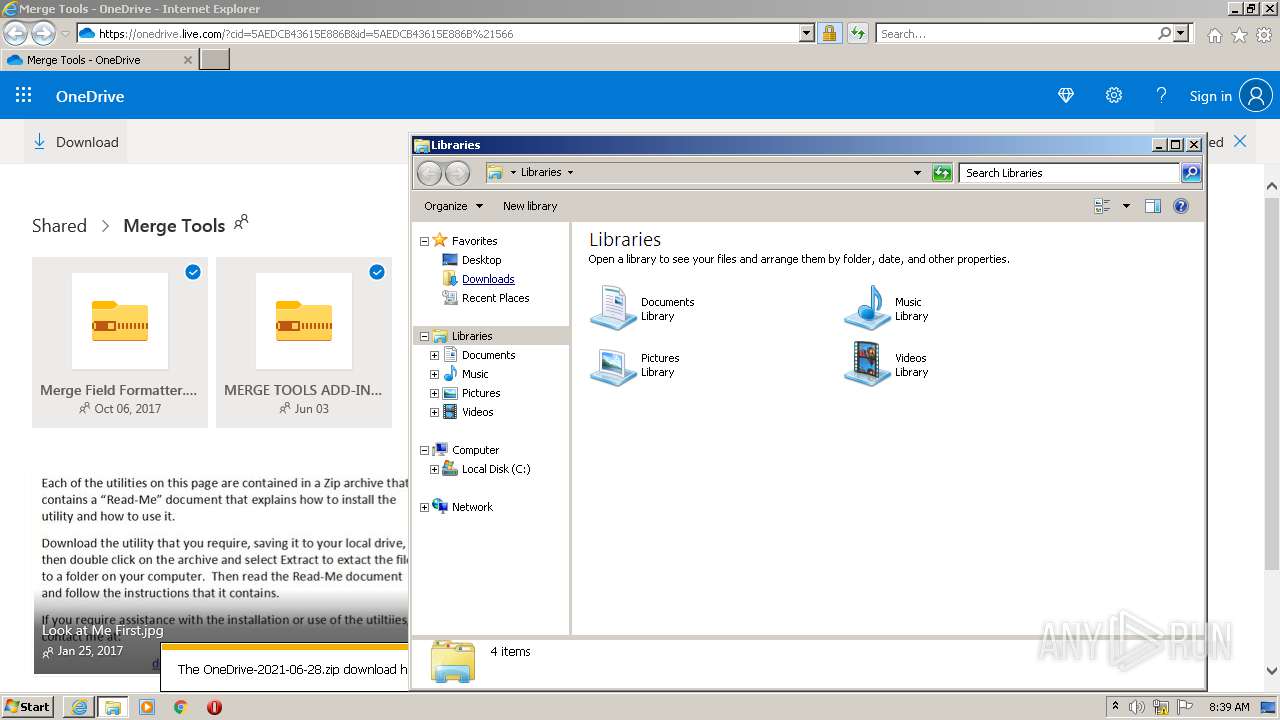The height and width of the screenshot is (720, 1280).
Task: Click Download in OneDrive command bar
Action: [76, 142]
